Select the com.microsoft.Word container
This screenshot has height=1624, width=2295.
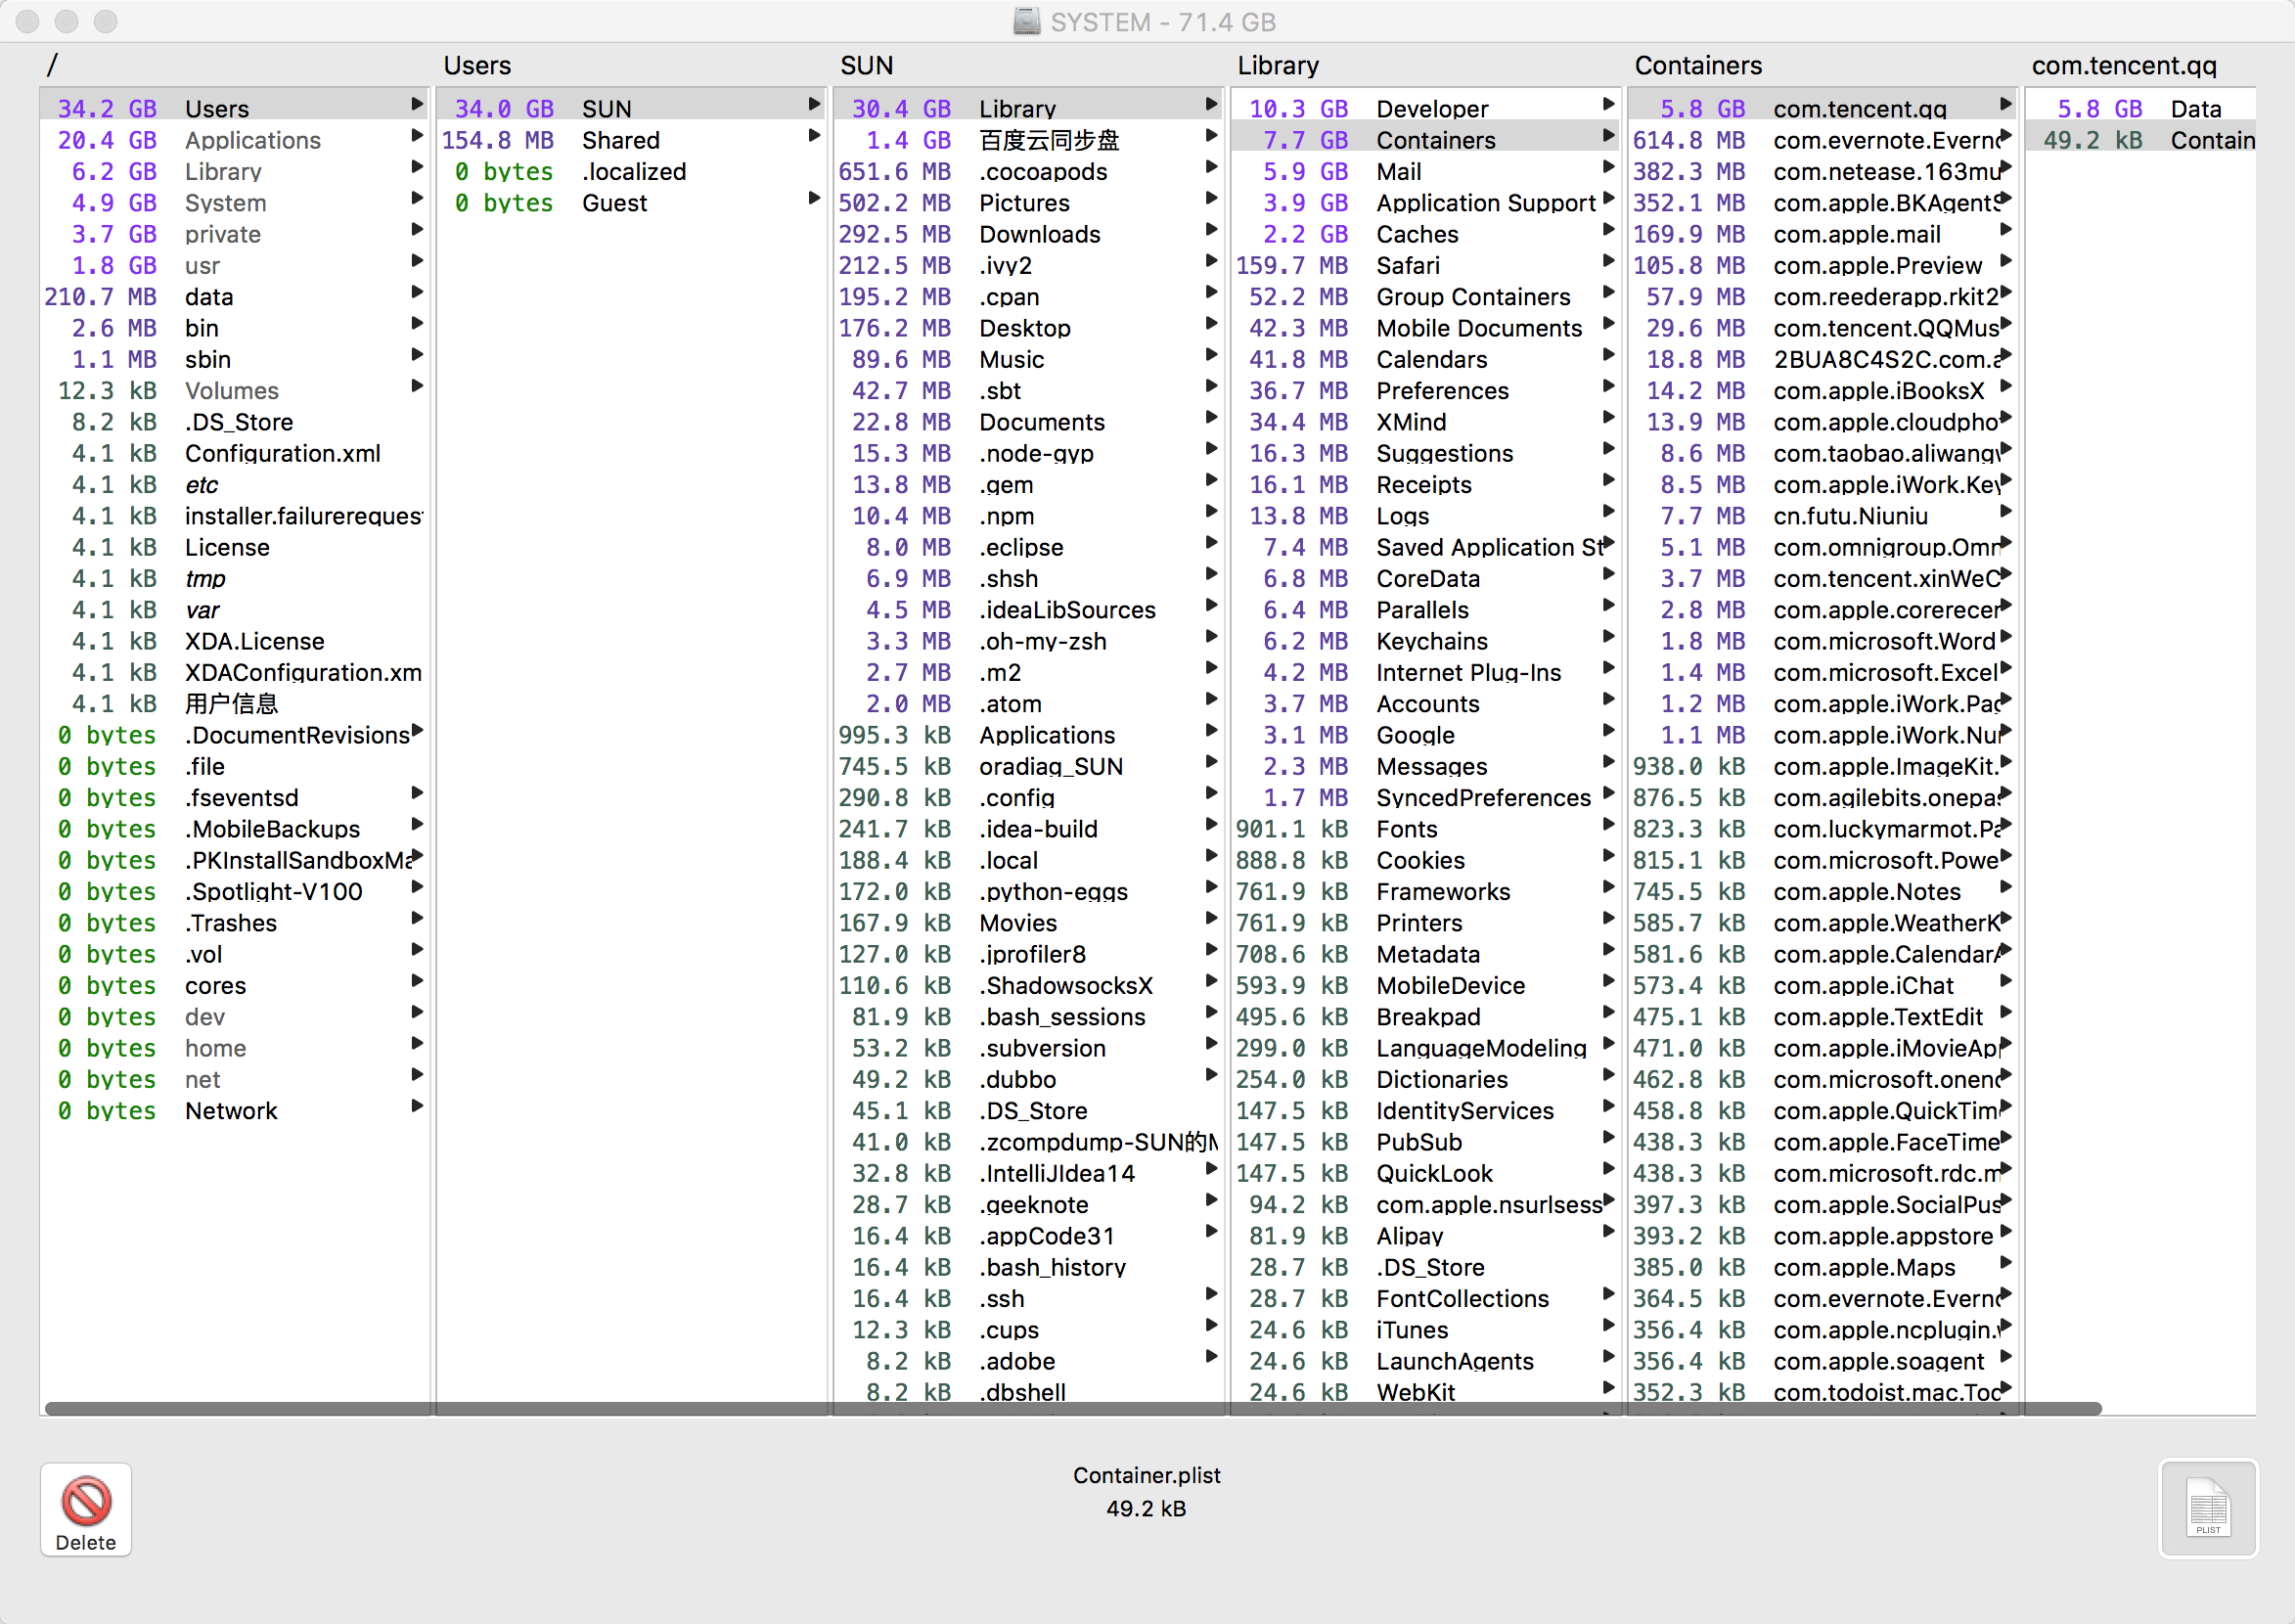(x=1883, y=641)
